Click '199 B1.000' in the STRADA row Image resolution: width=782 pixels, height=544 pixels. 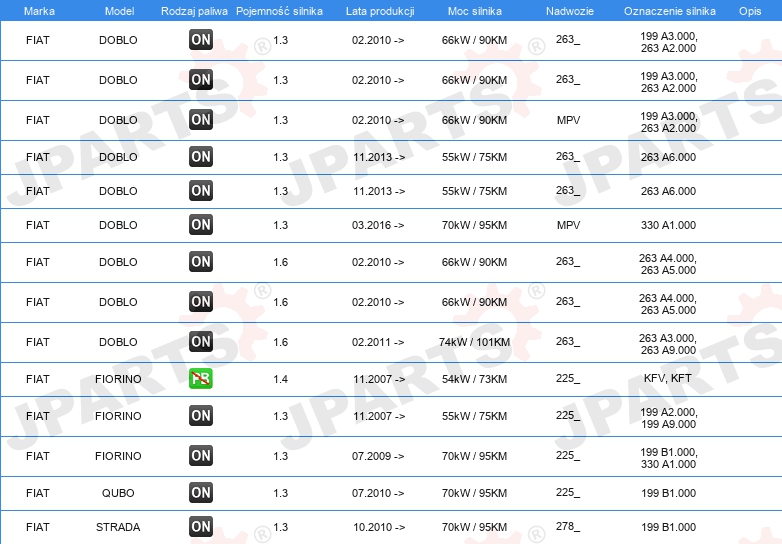(x=668, y=527)
